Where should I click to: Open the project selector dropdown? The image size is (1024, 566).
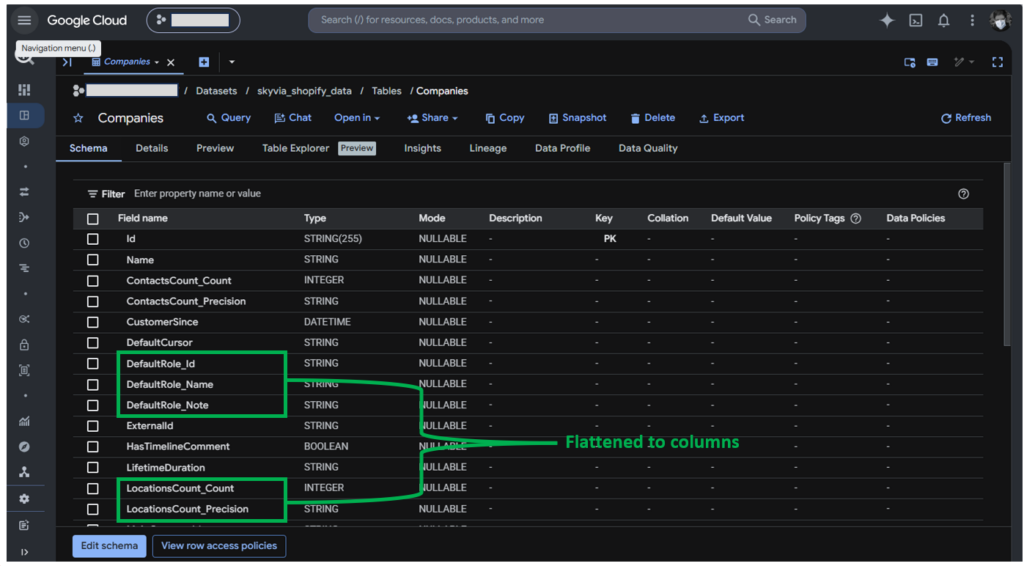point(193,20)
